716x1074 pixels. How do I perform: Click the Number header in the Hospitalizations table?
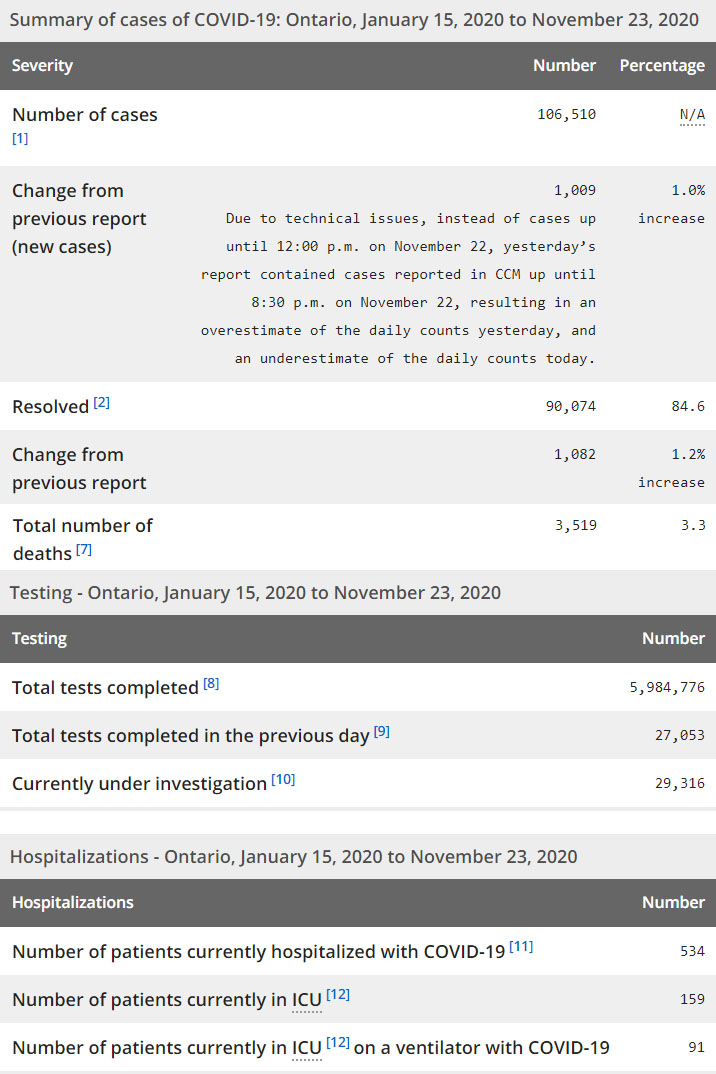click(673, 902)
